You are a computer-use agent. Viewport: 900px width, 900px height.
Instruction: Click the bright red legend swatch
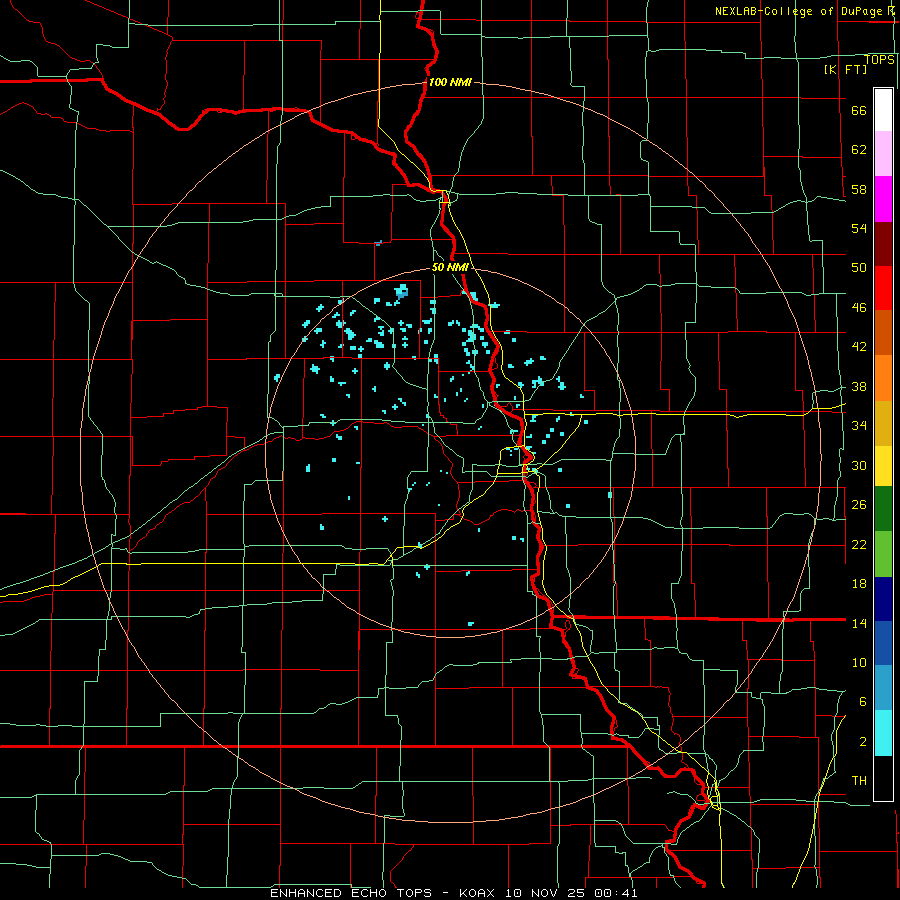(883, 288)
